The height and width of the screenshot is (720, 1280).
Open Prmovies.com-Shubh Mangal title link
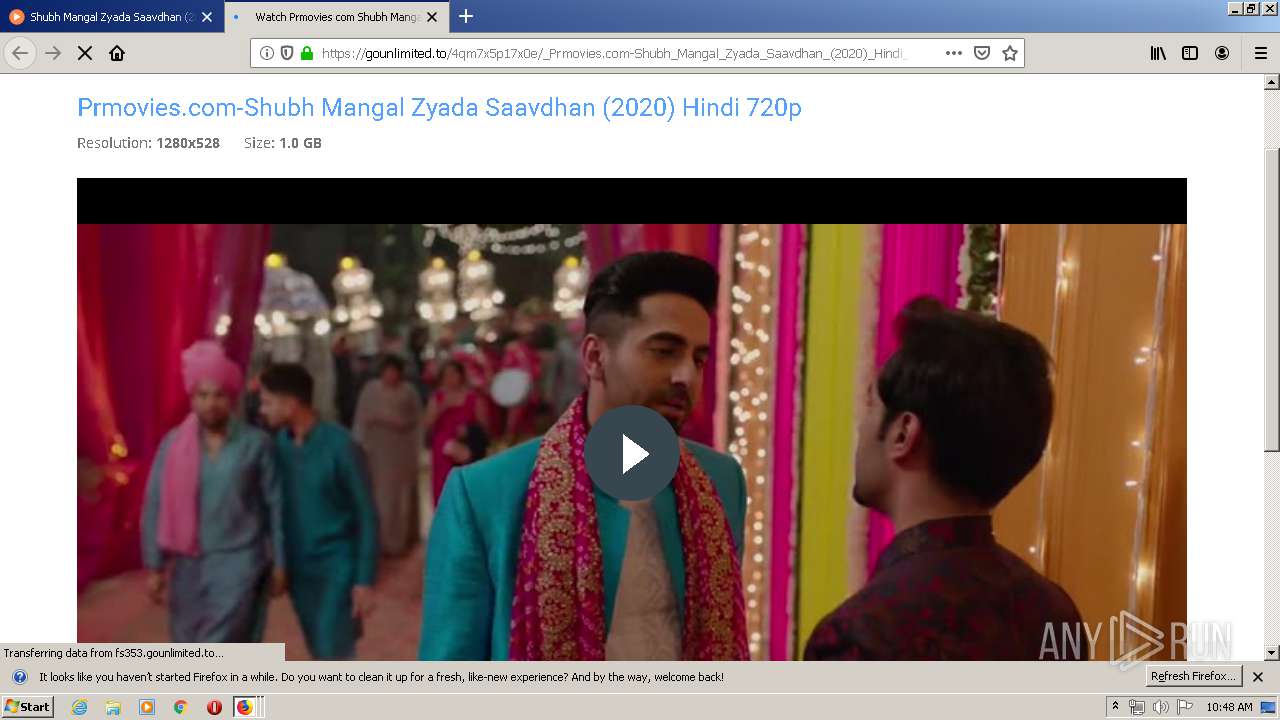(439, 107)
